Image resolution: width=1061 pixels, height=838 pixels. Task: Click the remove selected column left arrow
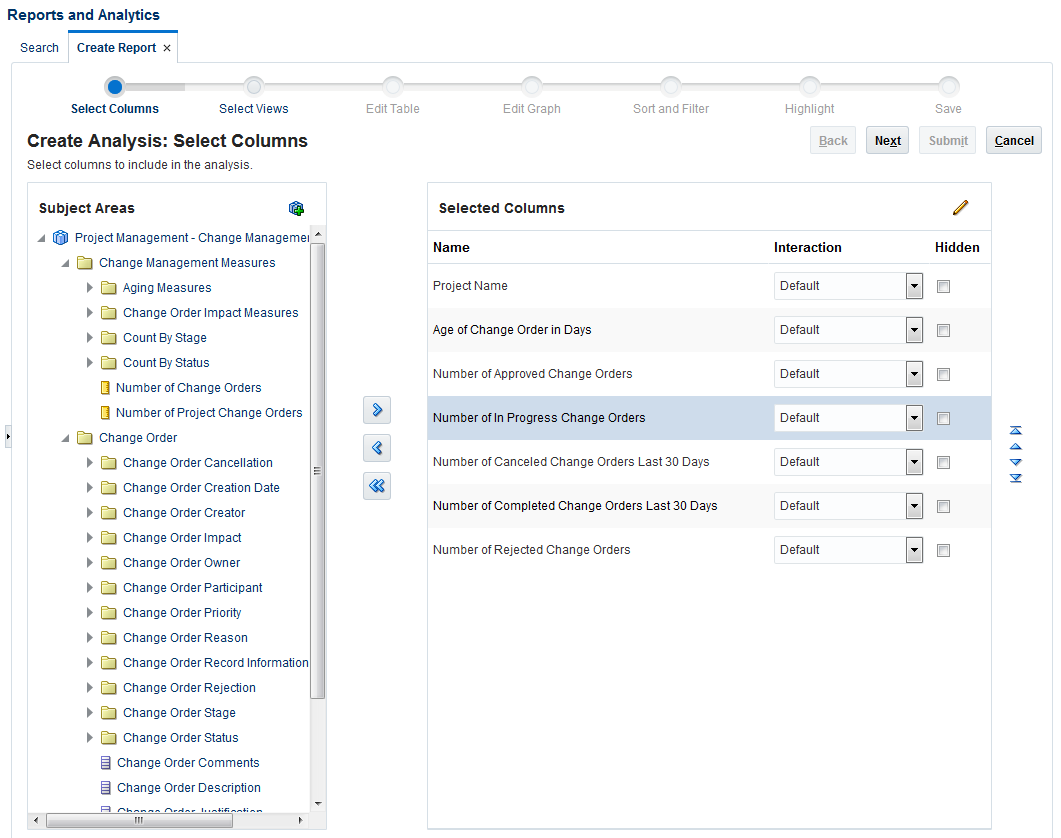point(377,448)
